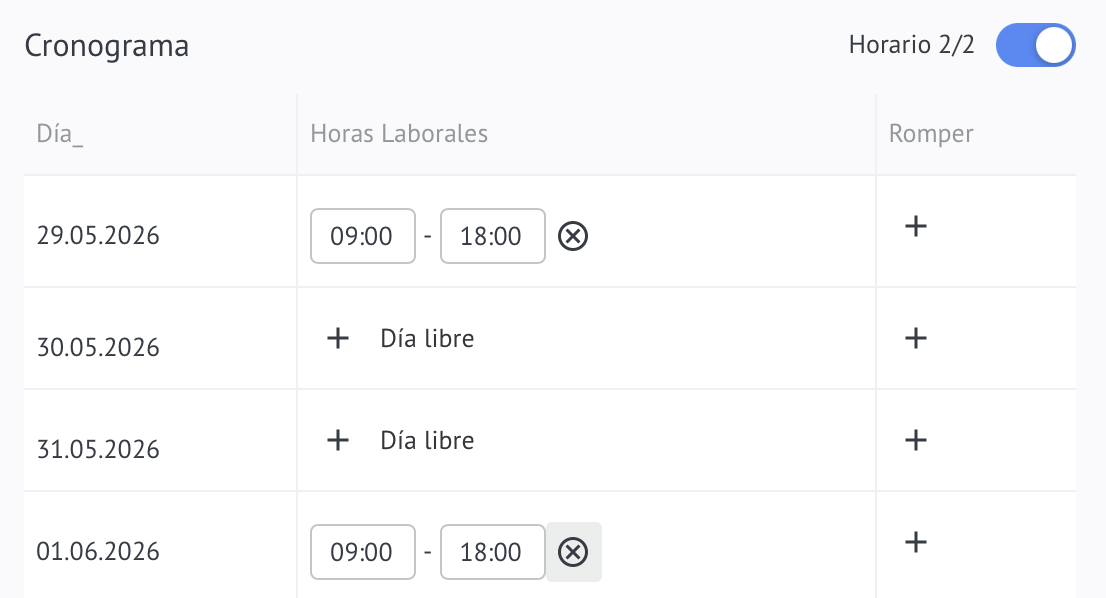The image size is (1106, 598).
Task: Remove working hours for 29.05.2026
Action: [573, 236]
